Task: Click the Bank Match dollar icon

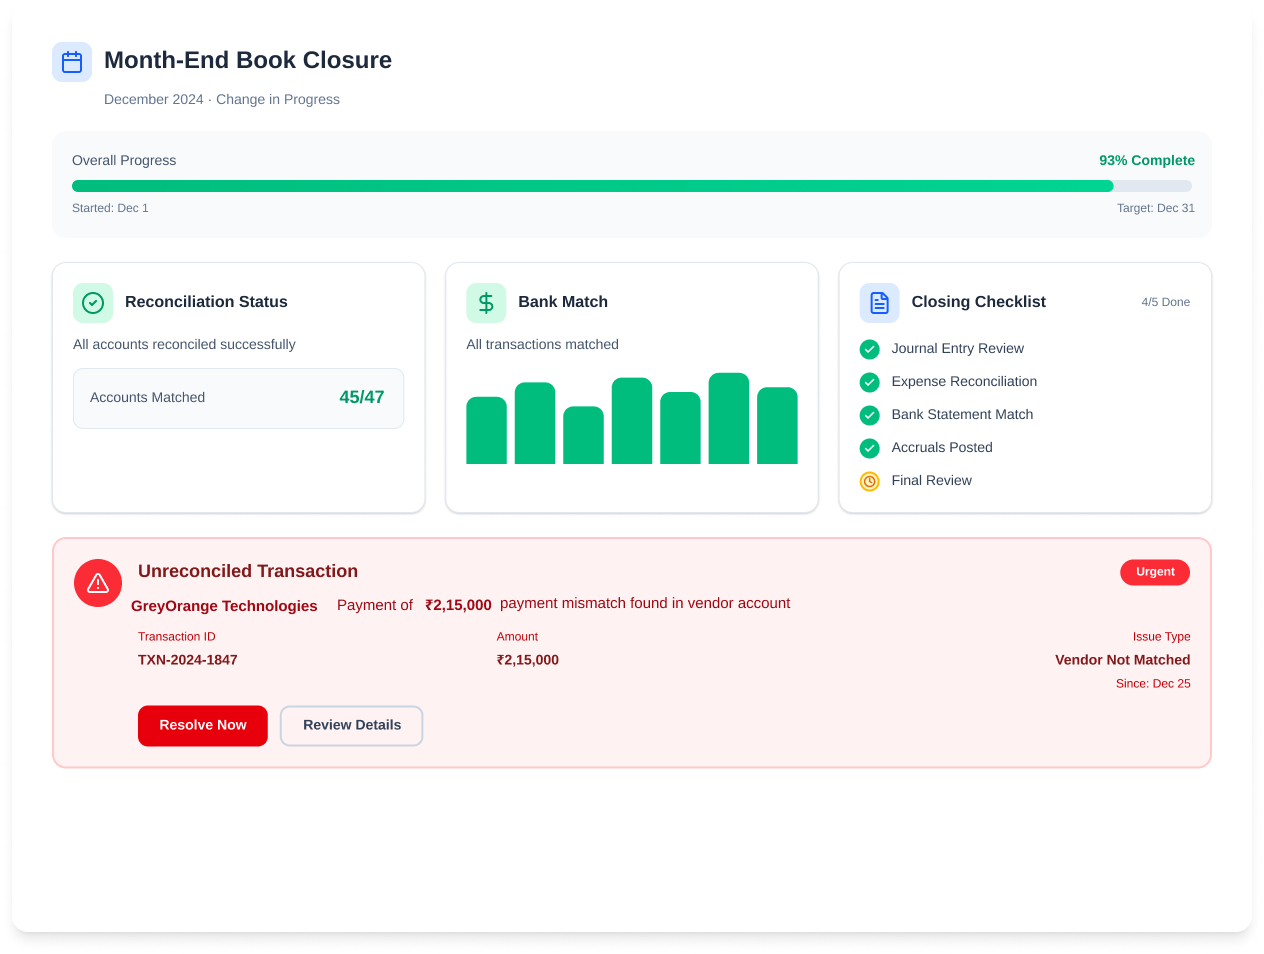Action: coord(486,303)
